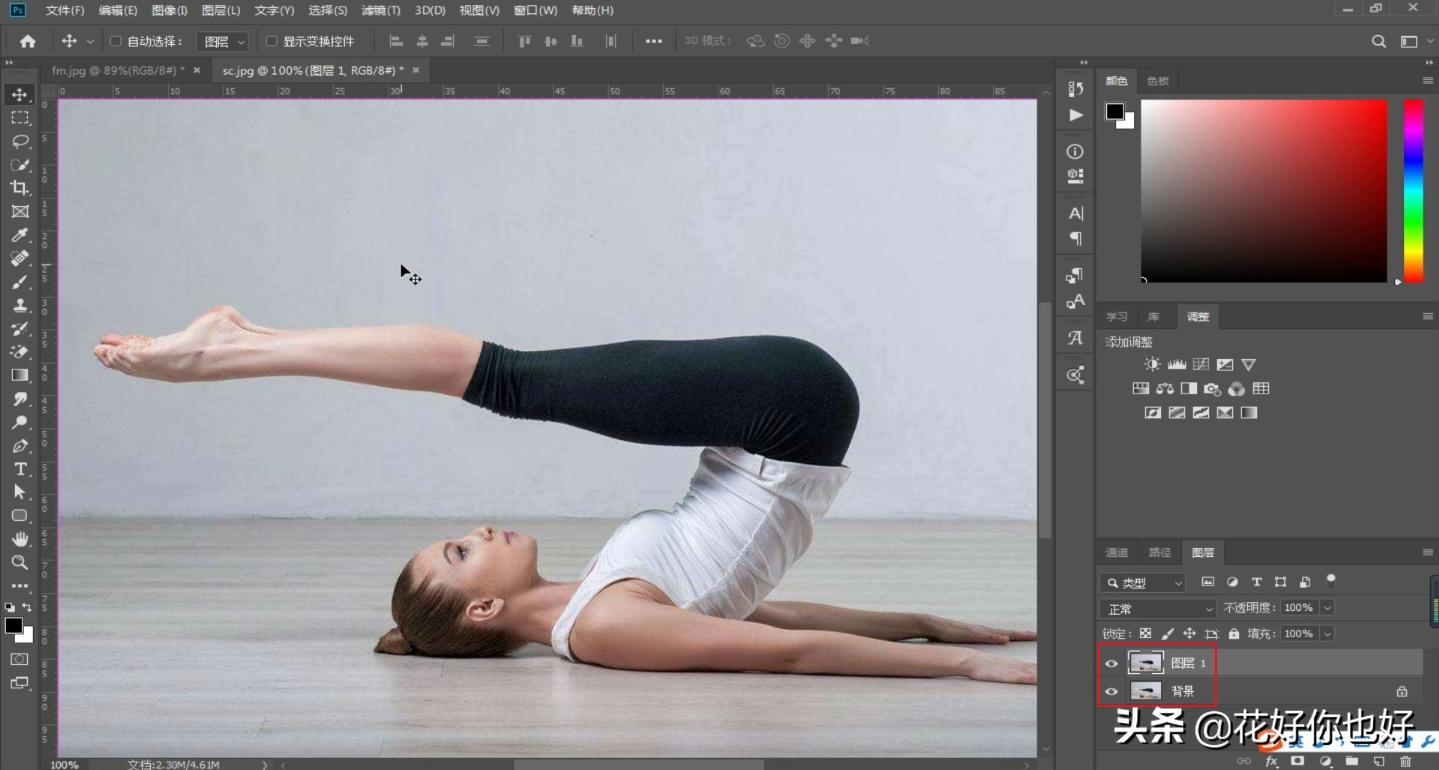This screenshot has height=770, width=1439.
Task: Pick a color in the red color field
Action: (x=1264, y=190)
